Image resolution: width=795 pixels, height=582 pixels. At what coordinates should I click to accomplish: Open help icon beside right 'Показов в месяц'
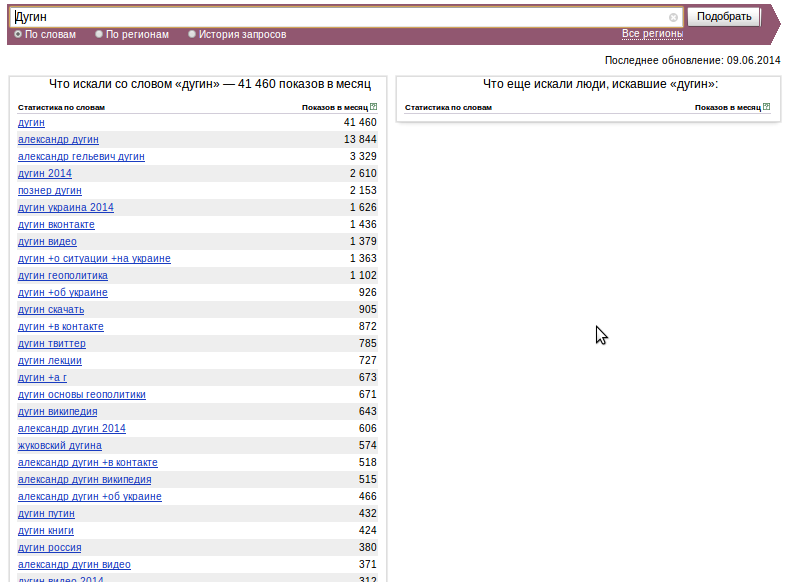click(x=767, y=106)
